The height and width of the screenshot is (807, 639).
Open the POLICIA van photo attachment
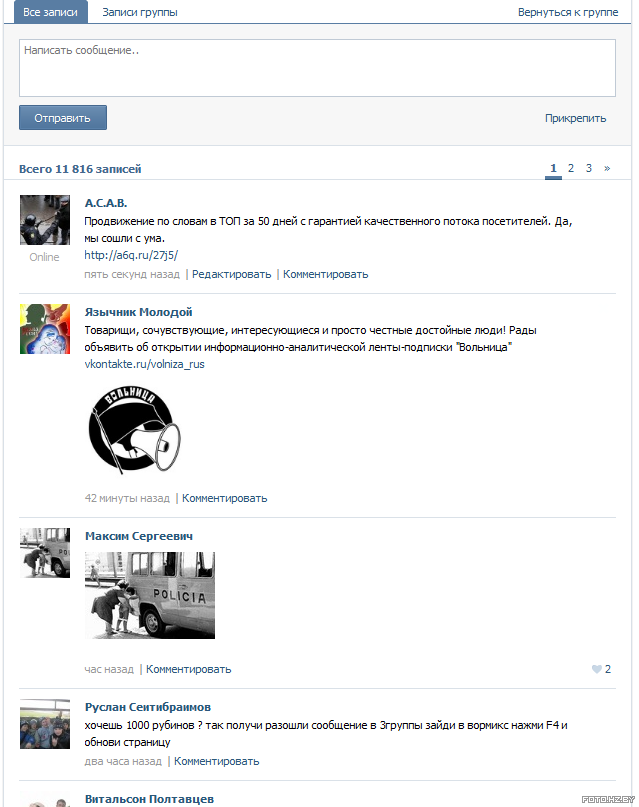[x=150, y=595]
